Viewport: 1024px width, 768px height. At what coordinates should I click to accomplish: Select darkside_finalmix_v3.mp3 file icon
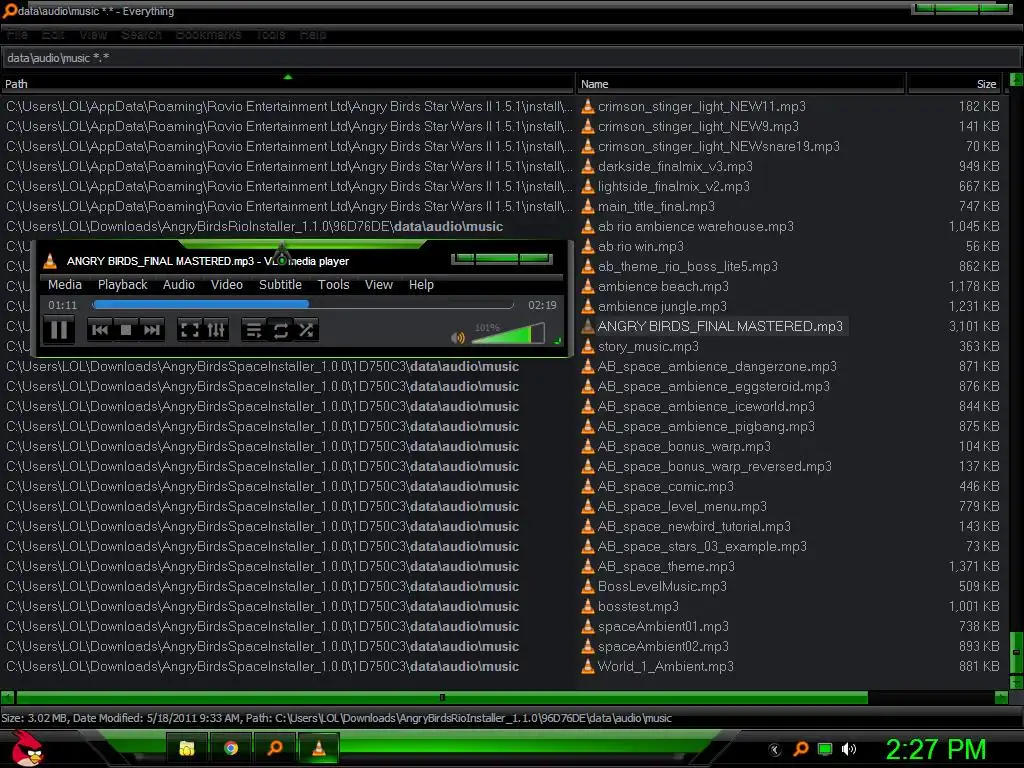tap(588, 167)
